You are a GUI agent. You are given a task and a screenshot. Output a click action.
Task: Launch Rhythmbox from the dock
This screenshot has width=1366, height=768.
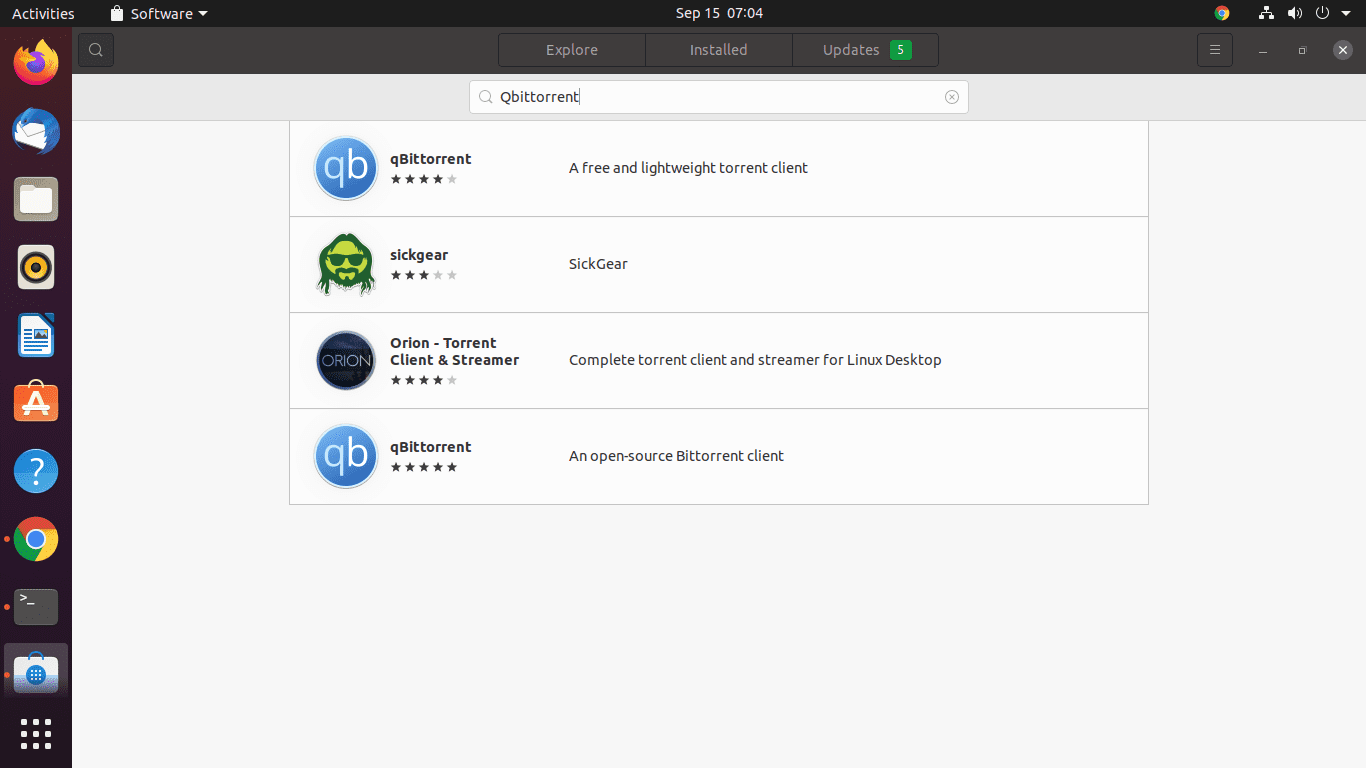click(x=36, y=268)
